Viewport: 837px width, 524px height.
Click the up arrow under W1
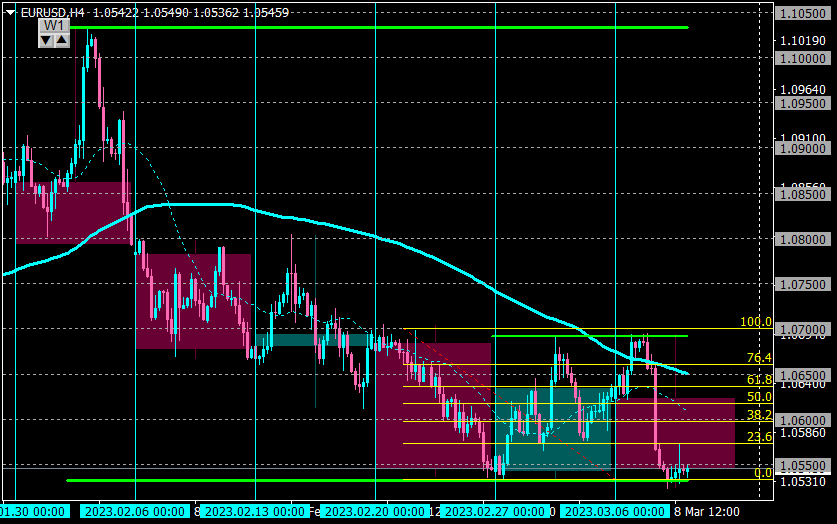tap(62, 40)
